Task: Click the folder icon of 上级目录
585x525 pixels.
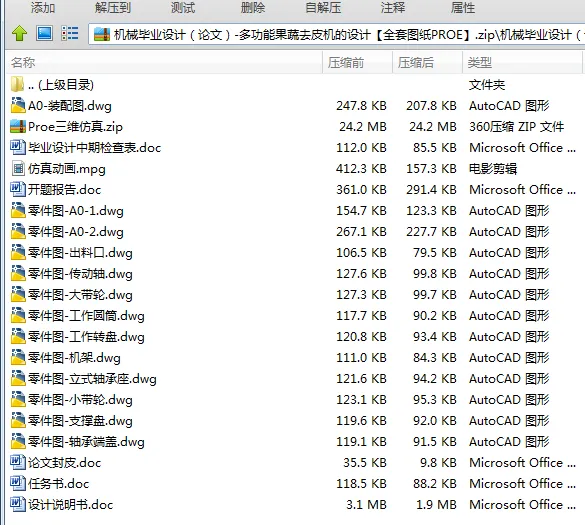Action: (x=17, y=84)
